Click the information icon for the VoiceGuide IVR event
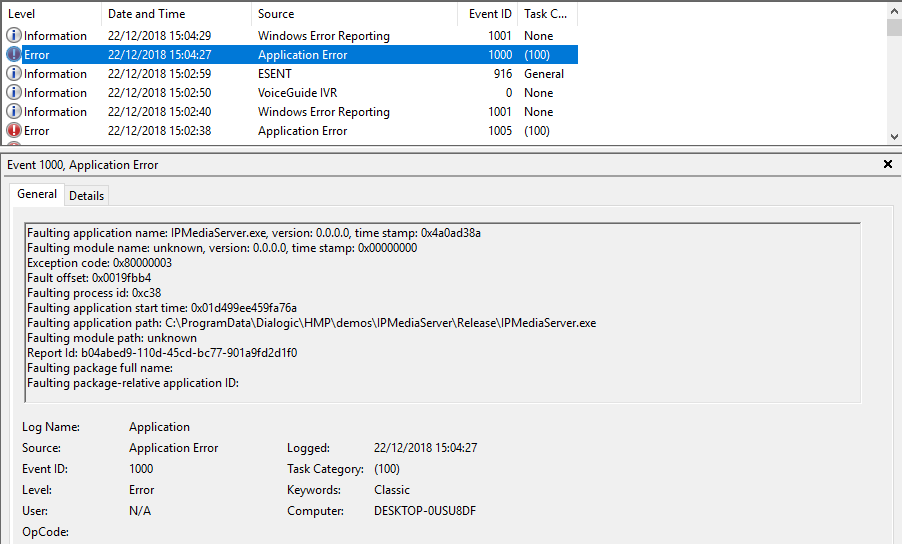 coord(14,93)
